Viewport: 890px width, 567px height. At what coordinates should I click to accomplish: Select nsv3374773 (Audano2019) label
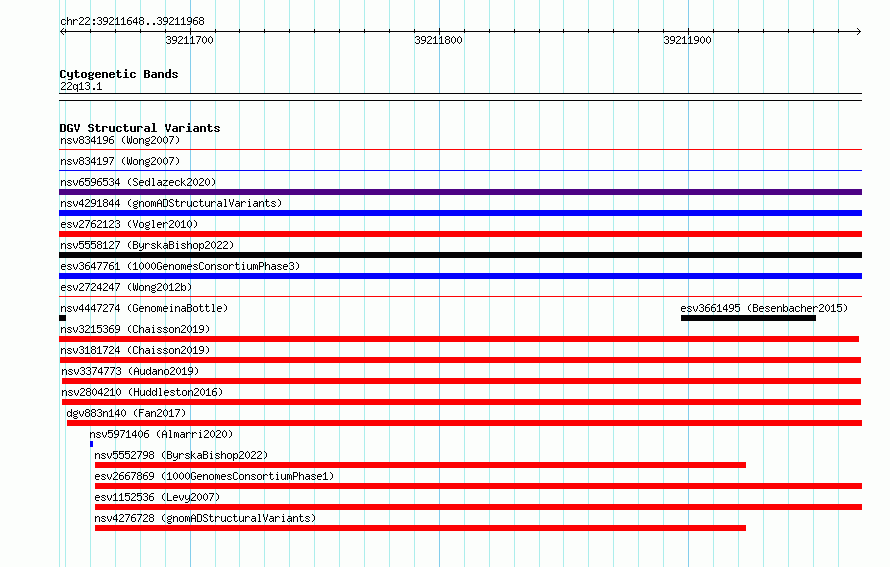(x=130, y=371)
